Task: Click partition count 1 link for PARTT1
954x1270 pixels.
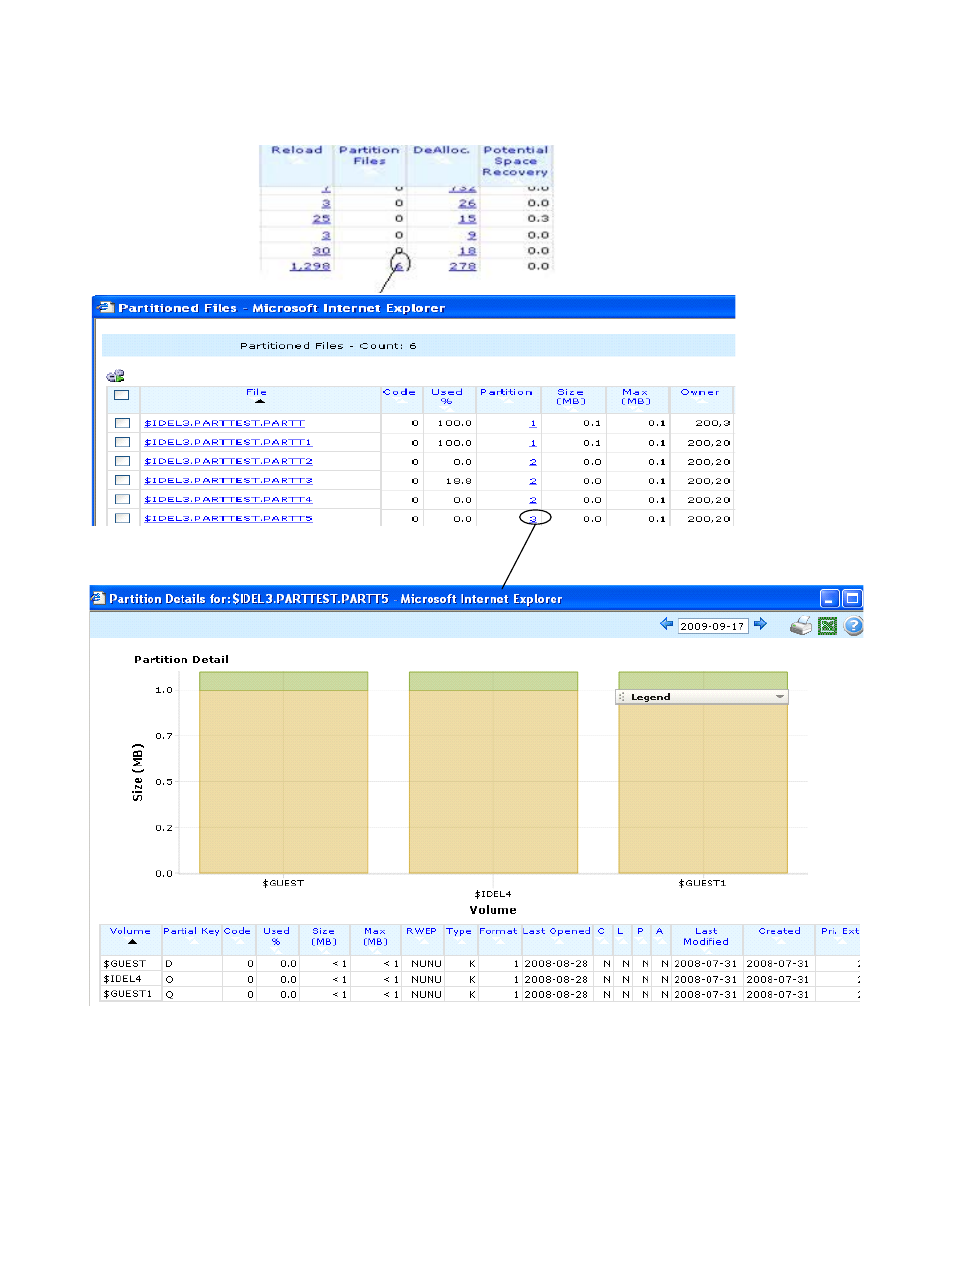Action: 533,442
